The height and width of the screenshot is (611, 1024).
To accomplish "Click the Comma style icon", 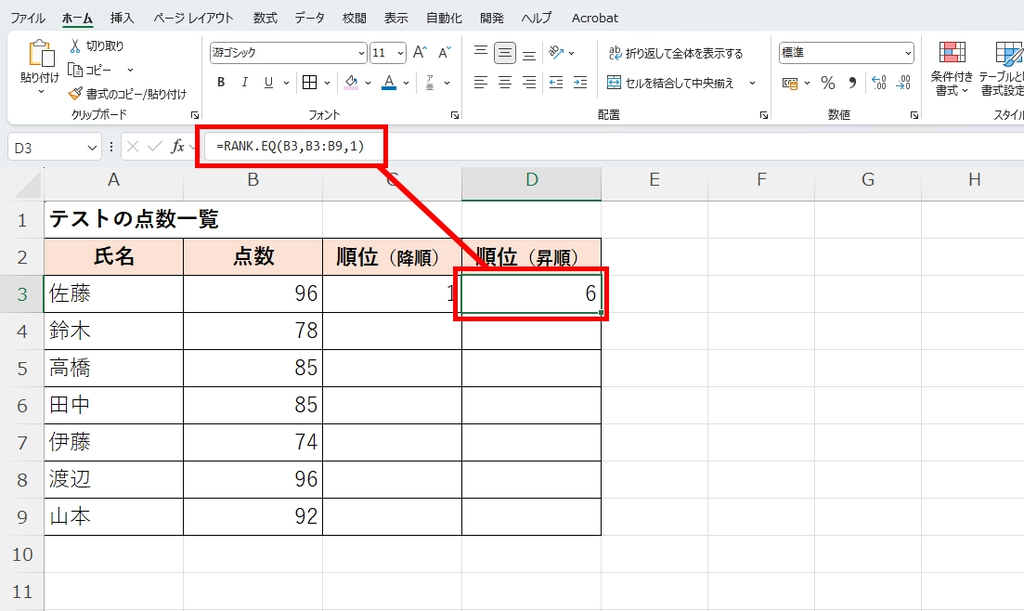I will [x=852, y=83].
